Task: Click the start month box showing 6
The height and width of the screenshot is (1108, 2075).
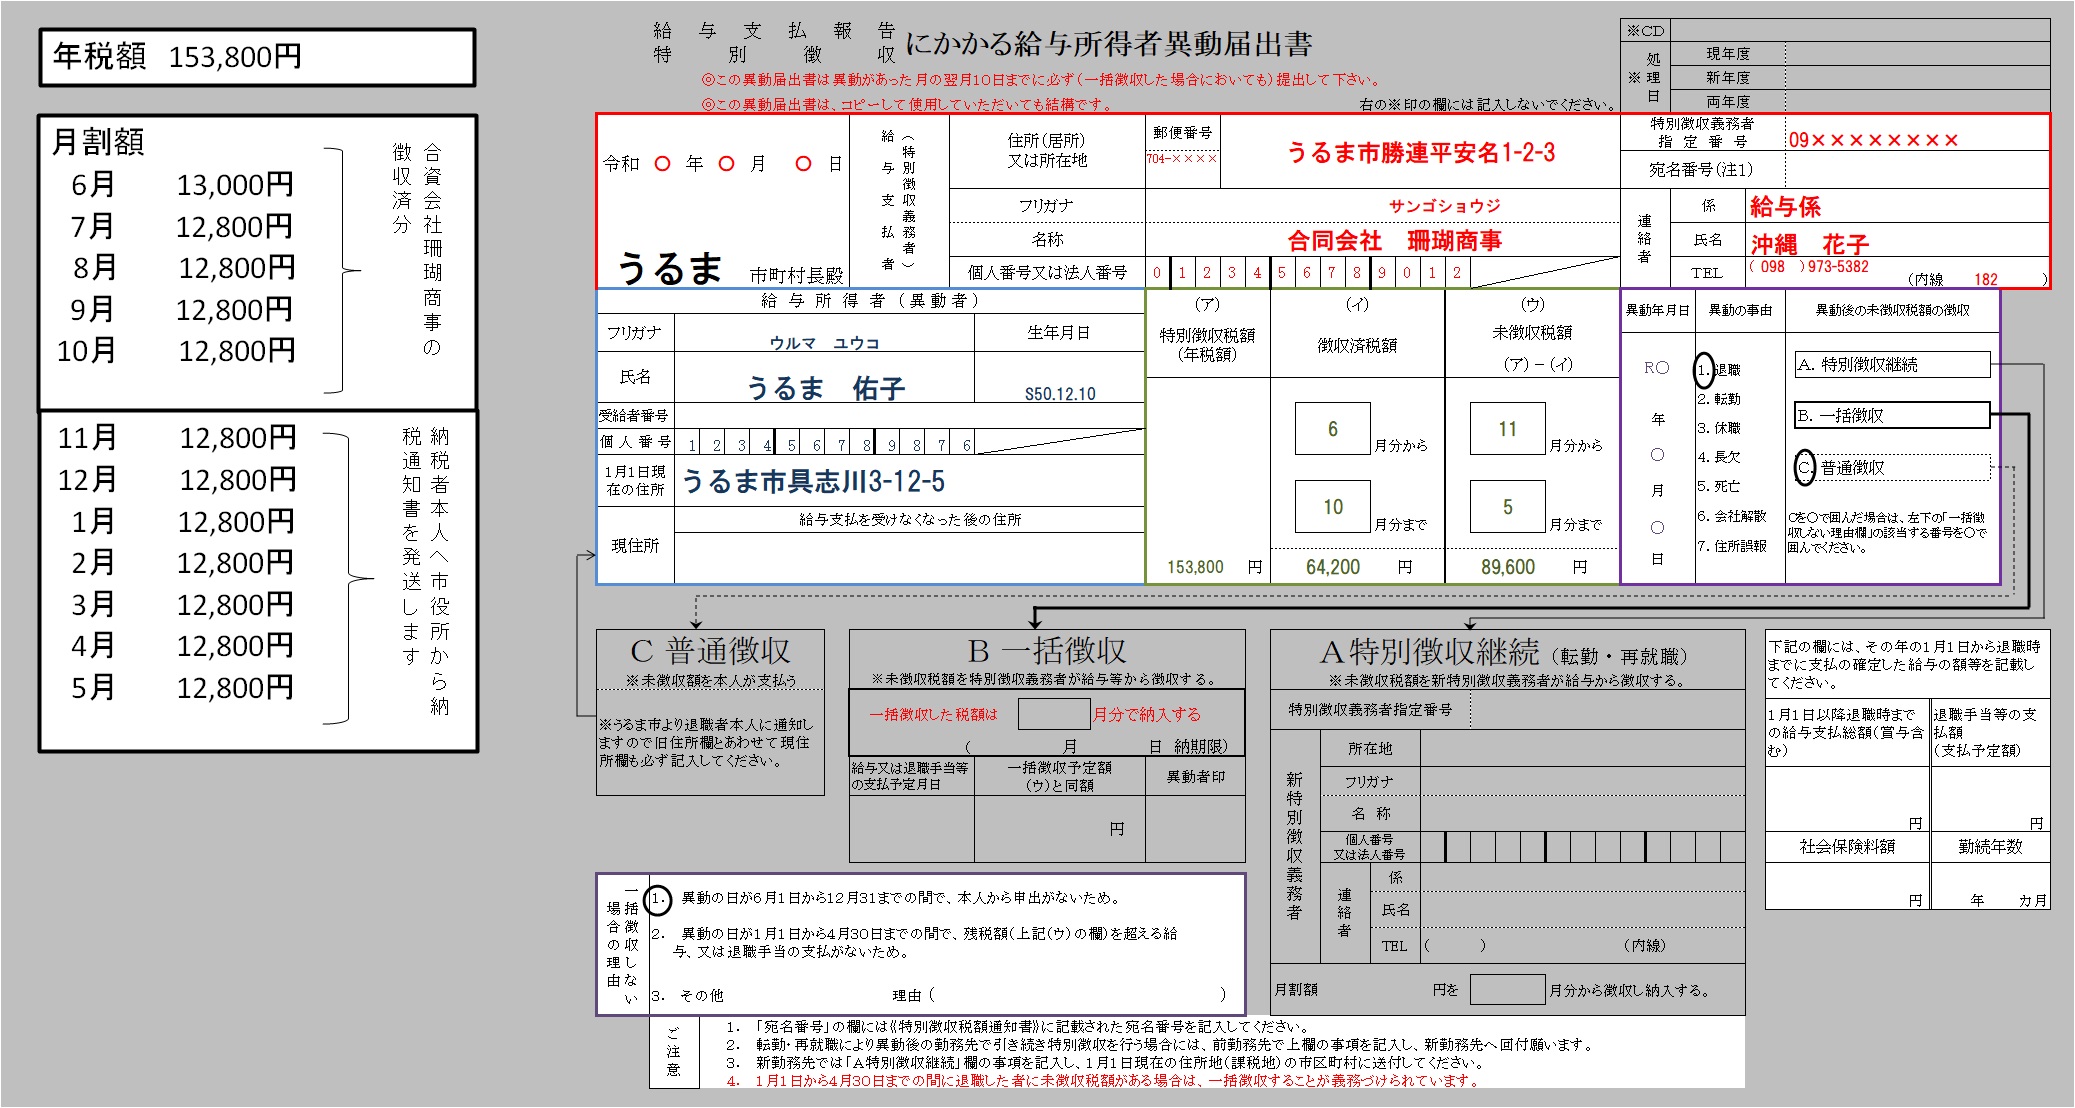Action: click(1332, 429)
